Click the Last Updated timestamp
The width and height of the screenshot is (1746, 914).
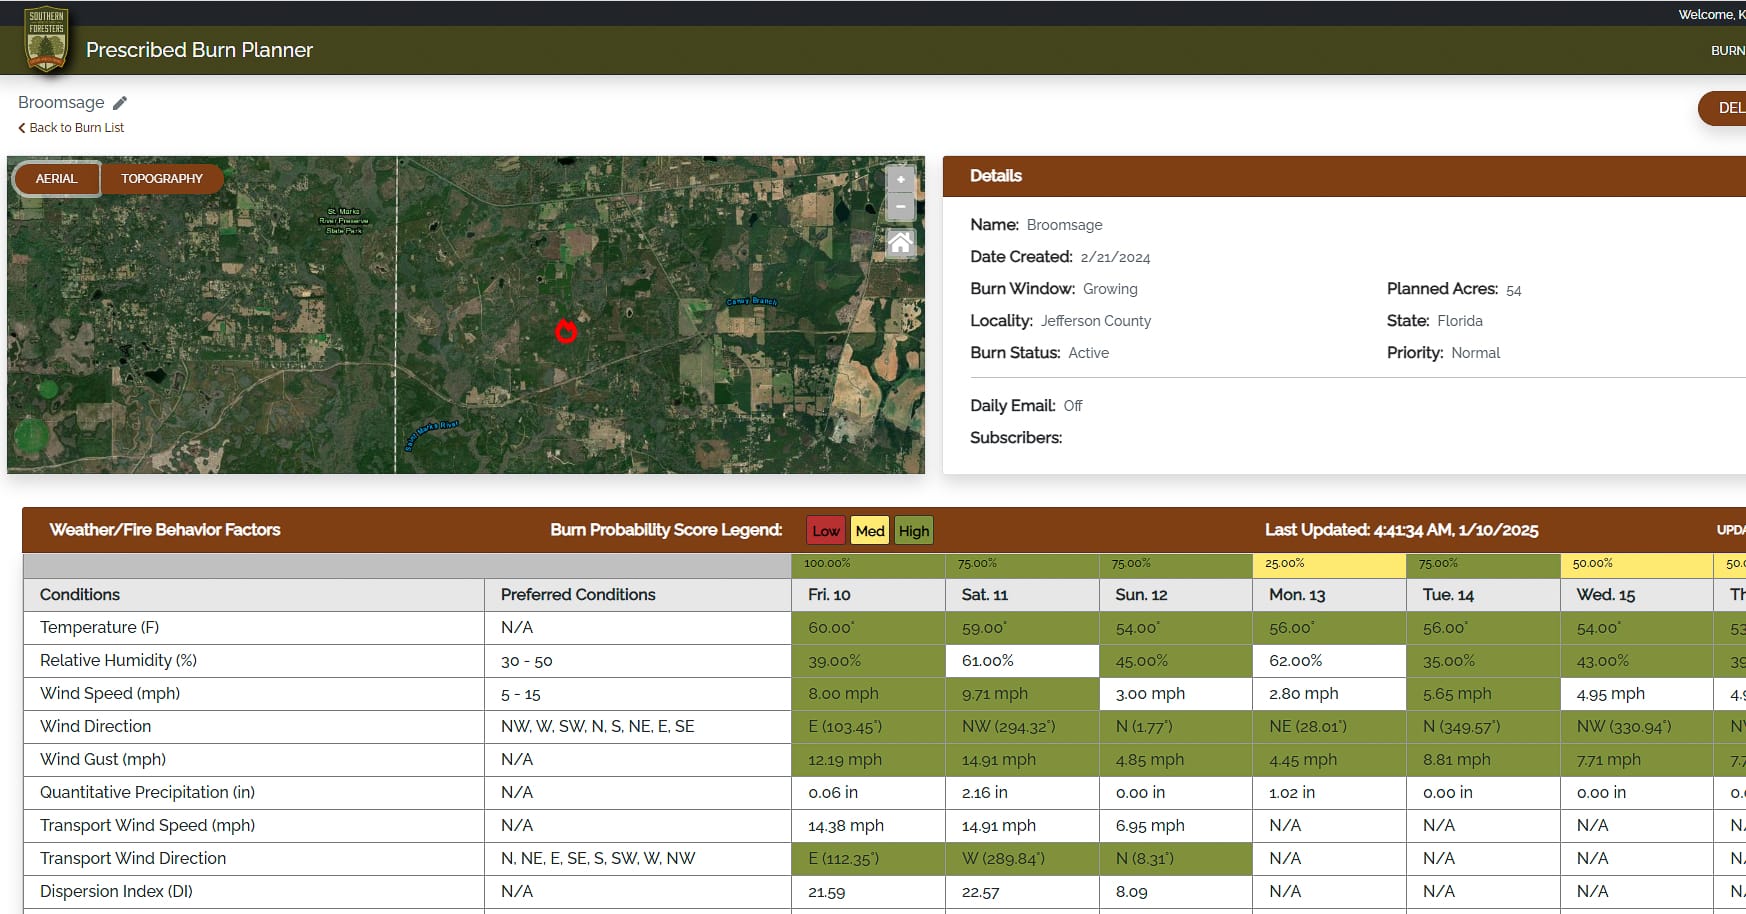(1401, 531)
